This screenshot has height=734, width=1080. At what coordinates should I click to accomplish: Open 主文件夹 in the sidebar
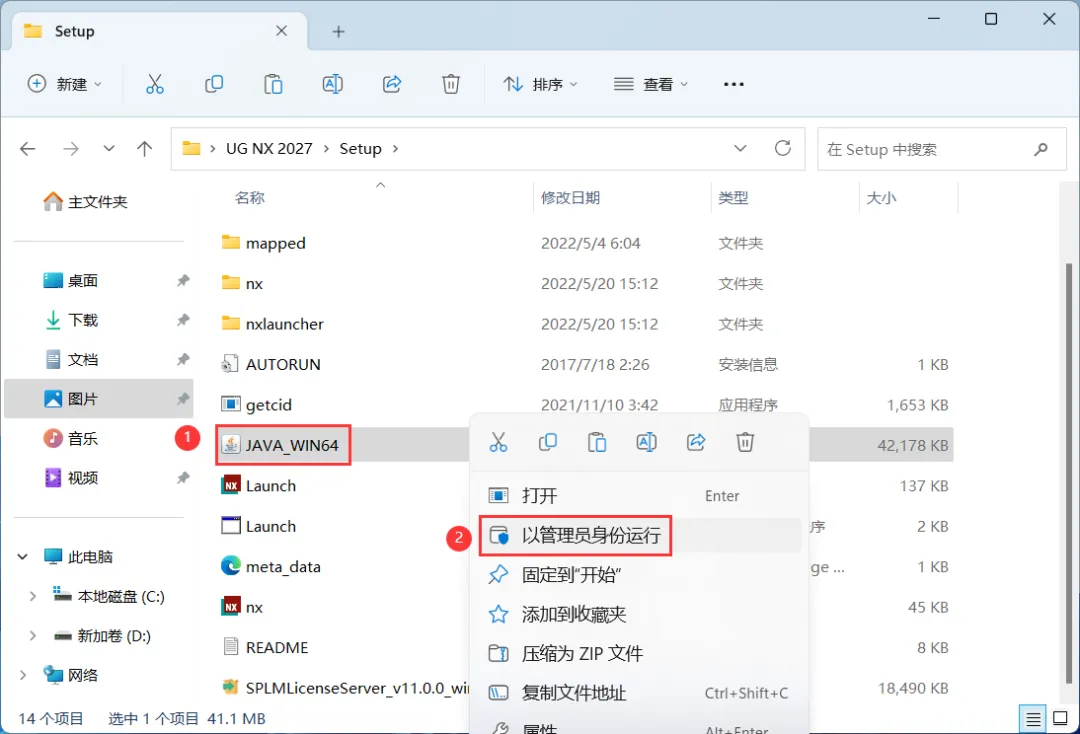[85, 202]
